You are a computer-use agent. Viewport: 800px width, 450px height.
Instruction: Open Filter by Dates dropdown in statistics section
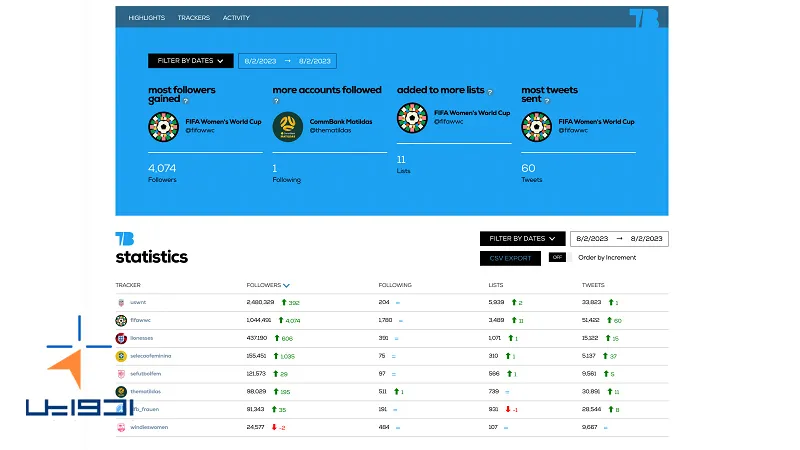(x=522, y=238)
